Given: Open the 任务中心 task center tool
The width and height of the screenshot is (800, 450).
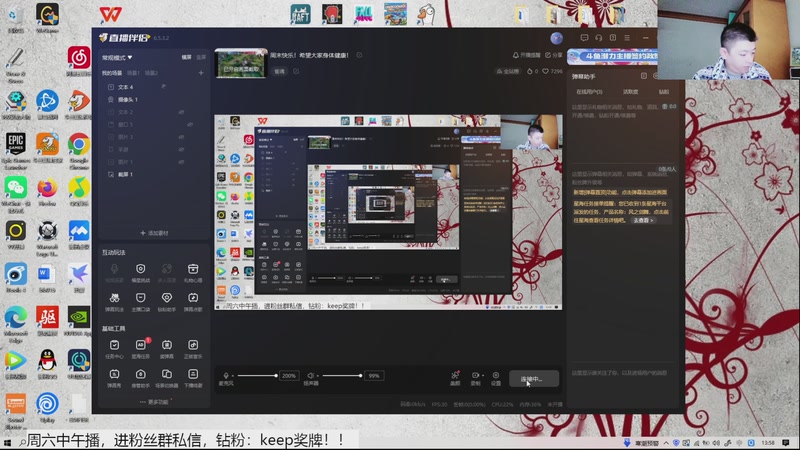Looking at the screenshot, I should (114, 349).
